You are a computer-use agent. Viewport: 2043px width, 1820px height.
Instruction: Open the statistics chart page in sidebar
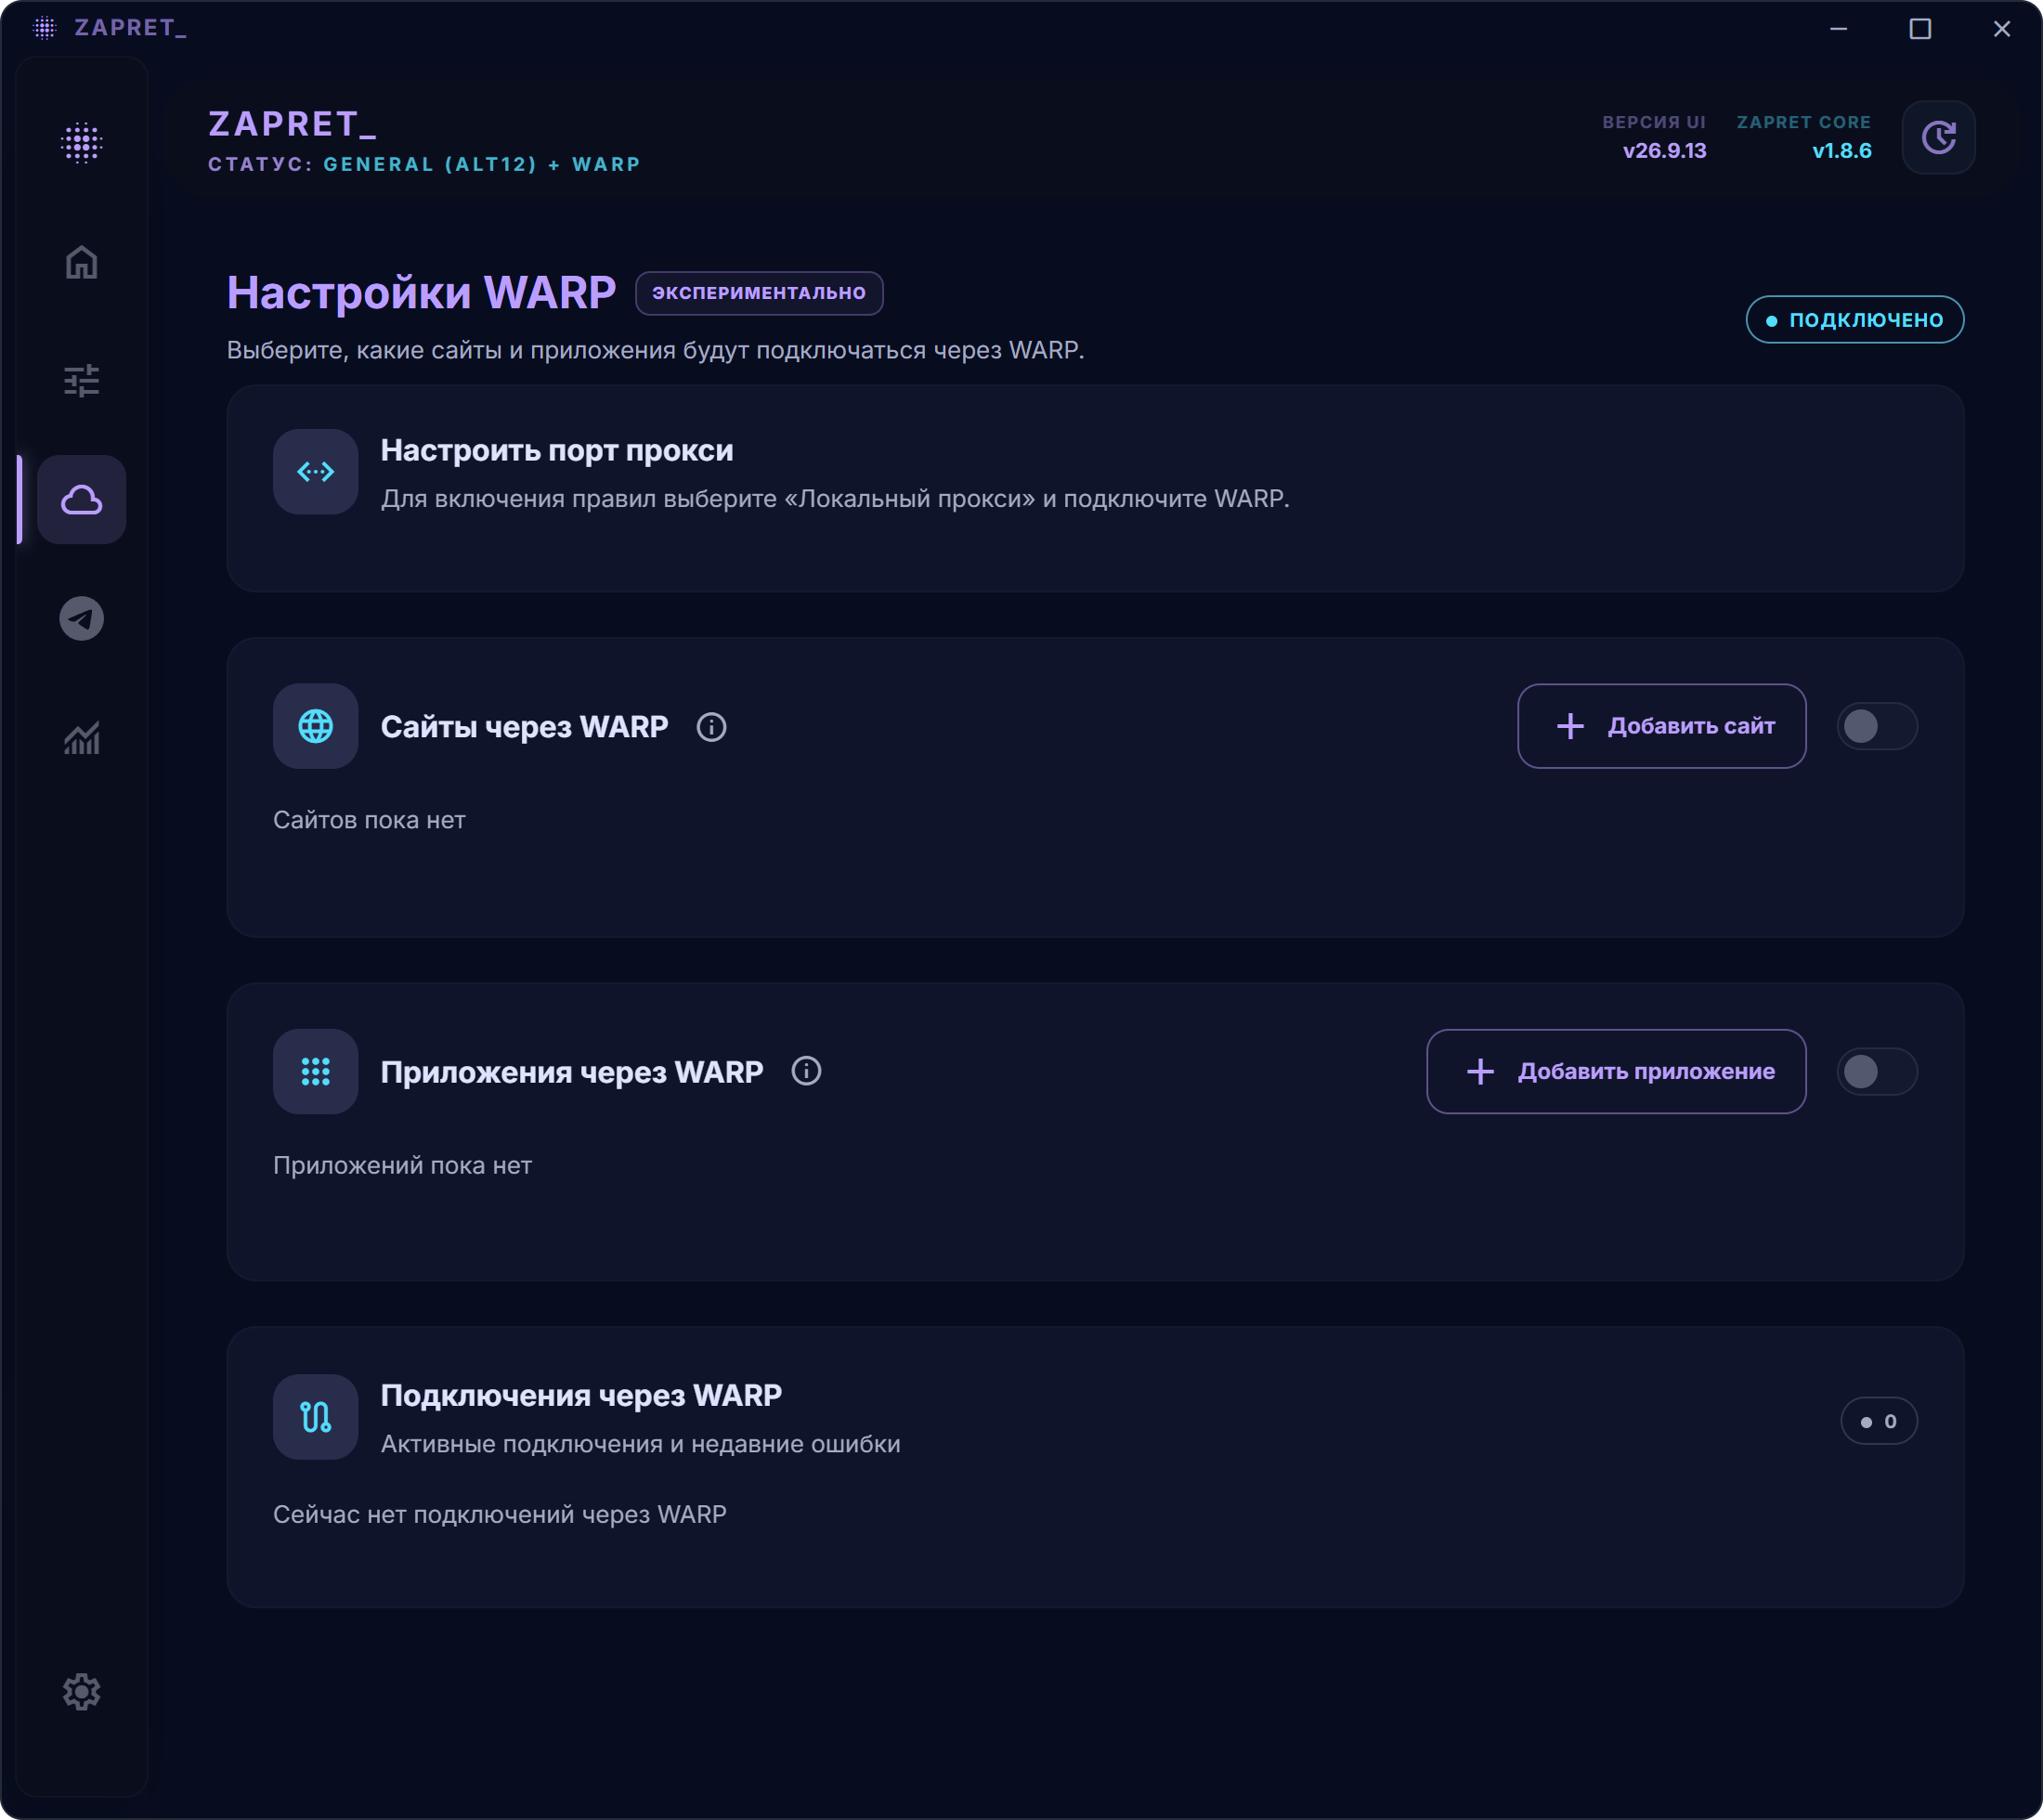pos(81,738)
